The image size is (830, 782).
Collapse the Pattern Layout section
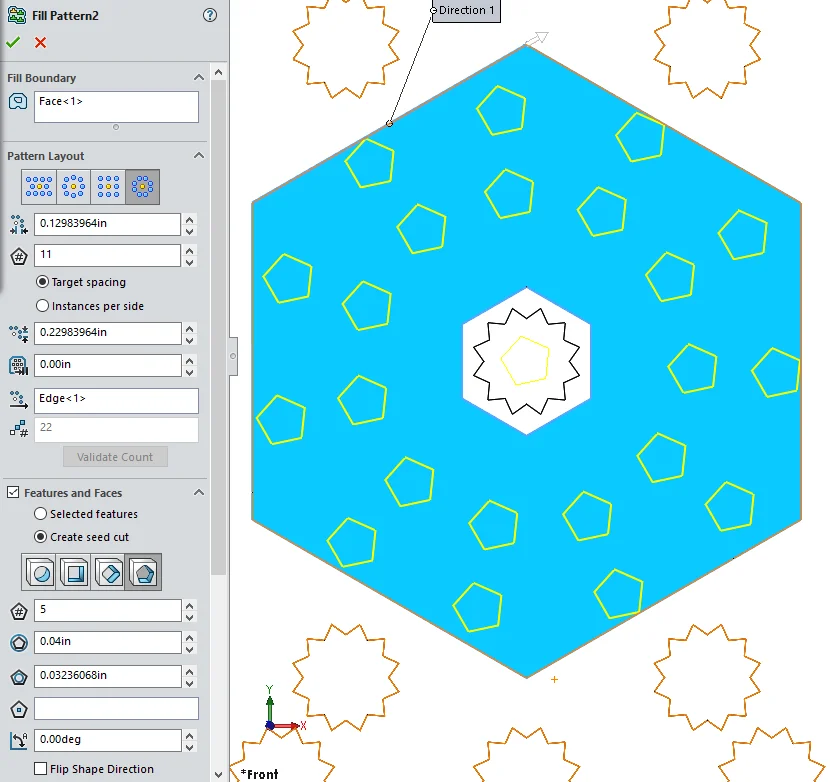tap(198, 156)
